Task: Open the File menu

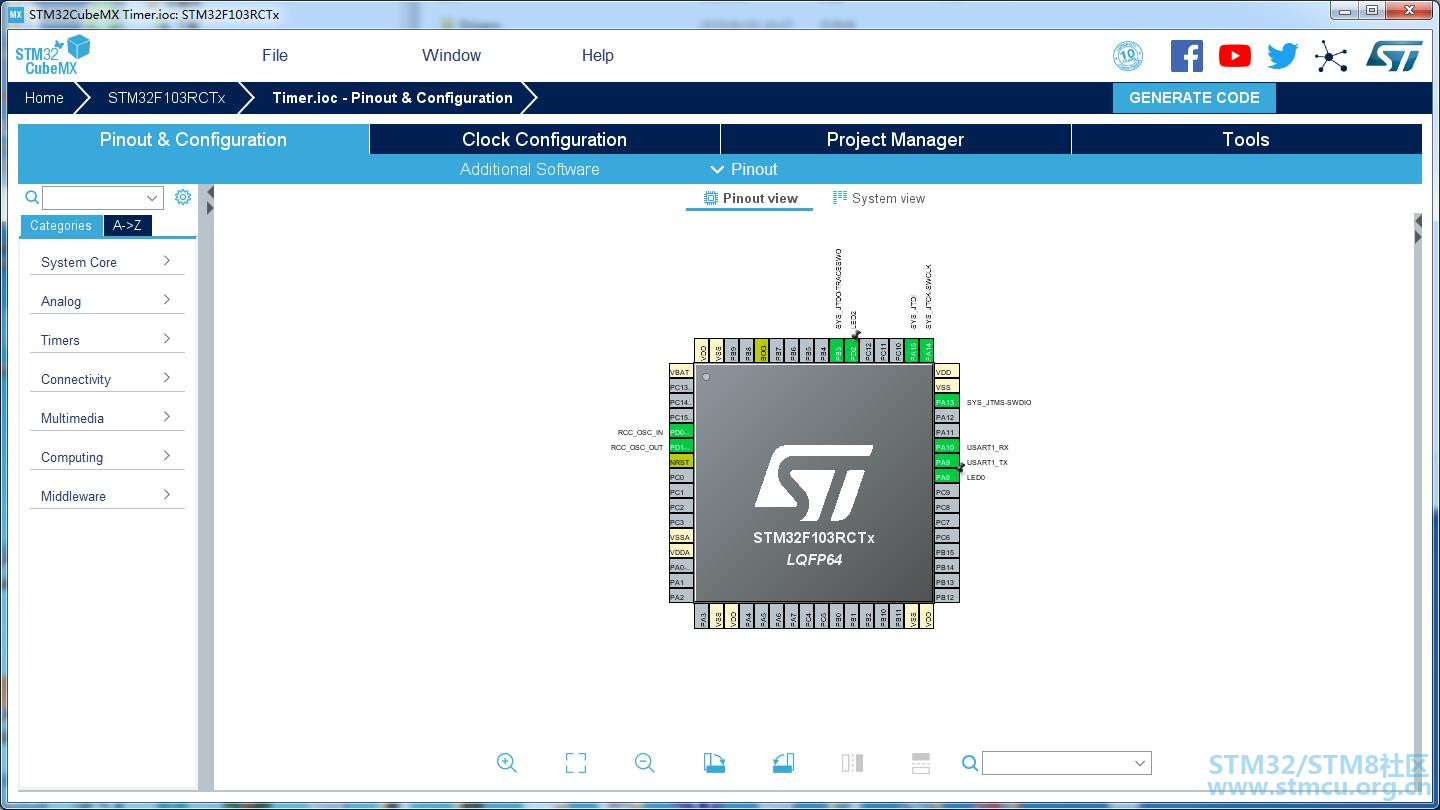Action: pos(275,55)
